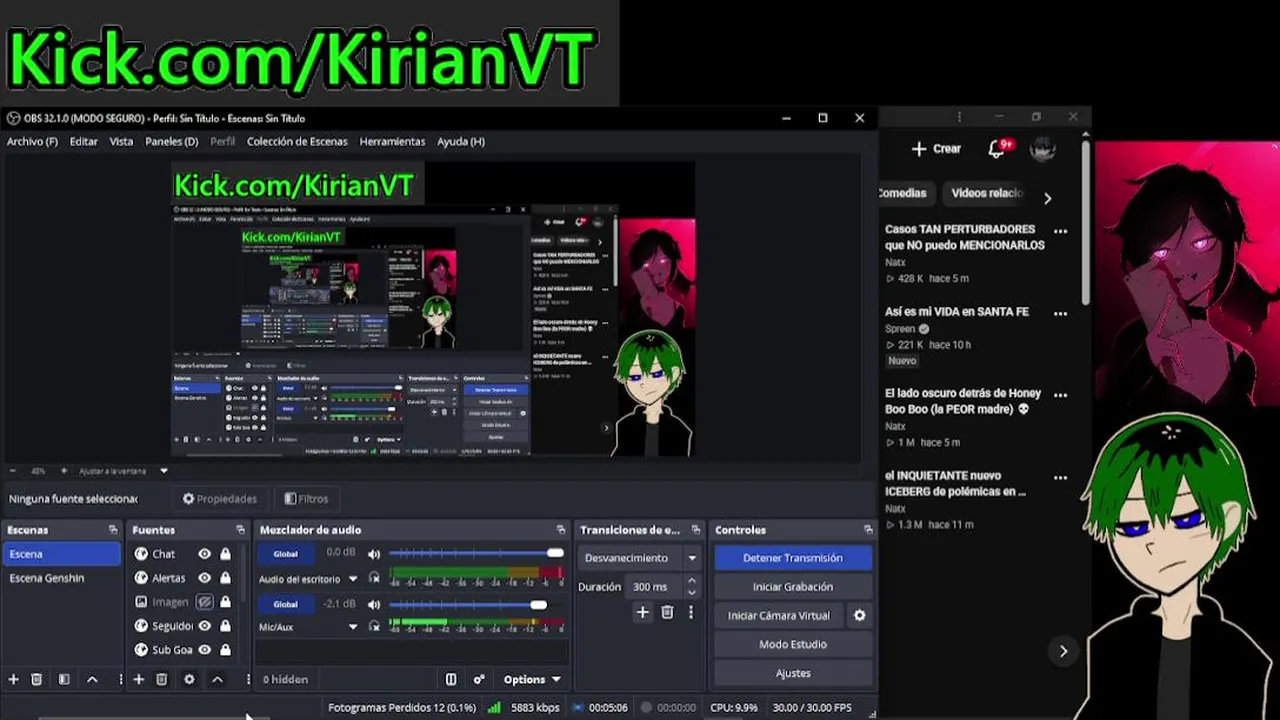The width and height of the screenshot is (1280, 720).
Task: Click Iniciar Grabación button
Action: pyautogui.click(x=793, y=587)
